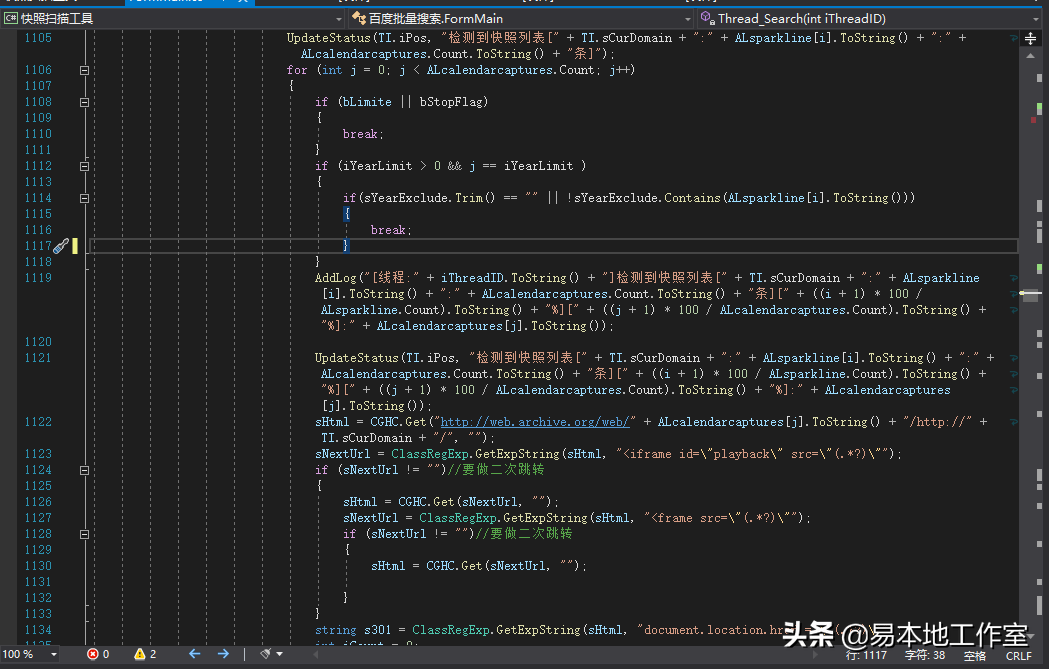
Task: Click the vertical scrollbar up arrow
Action: pyautogui.click(x=1030, y=56)
